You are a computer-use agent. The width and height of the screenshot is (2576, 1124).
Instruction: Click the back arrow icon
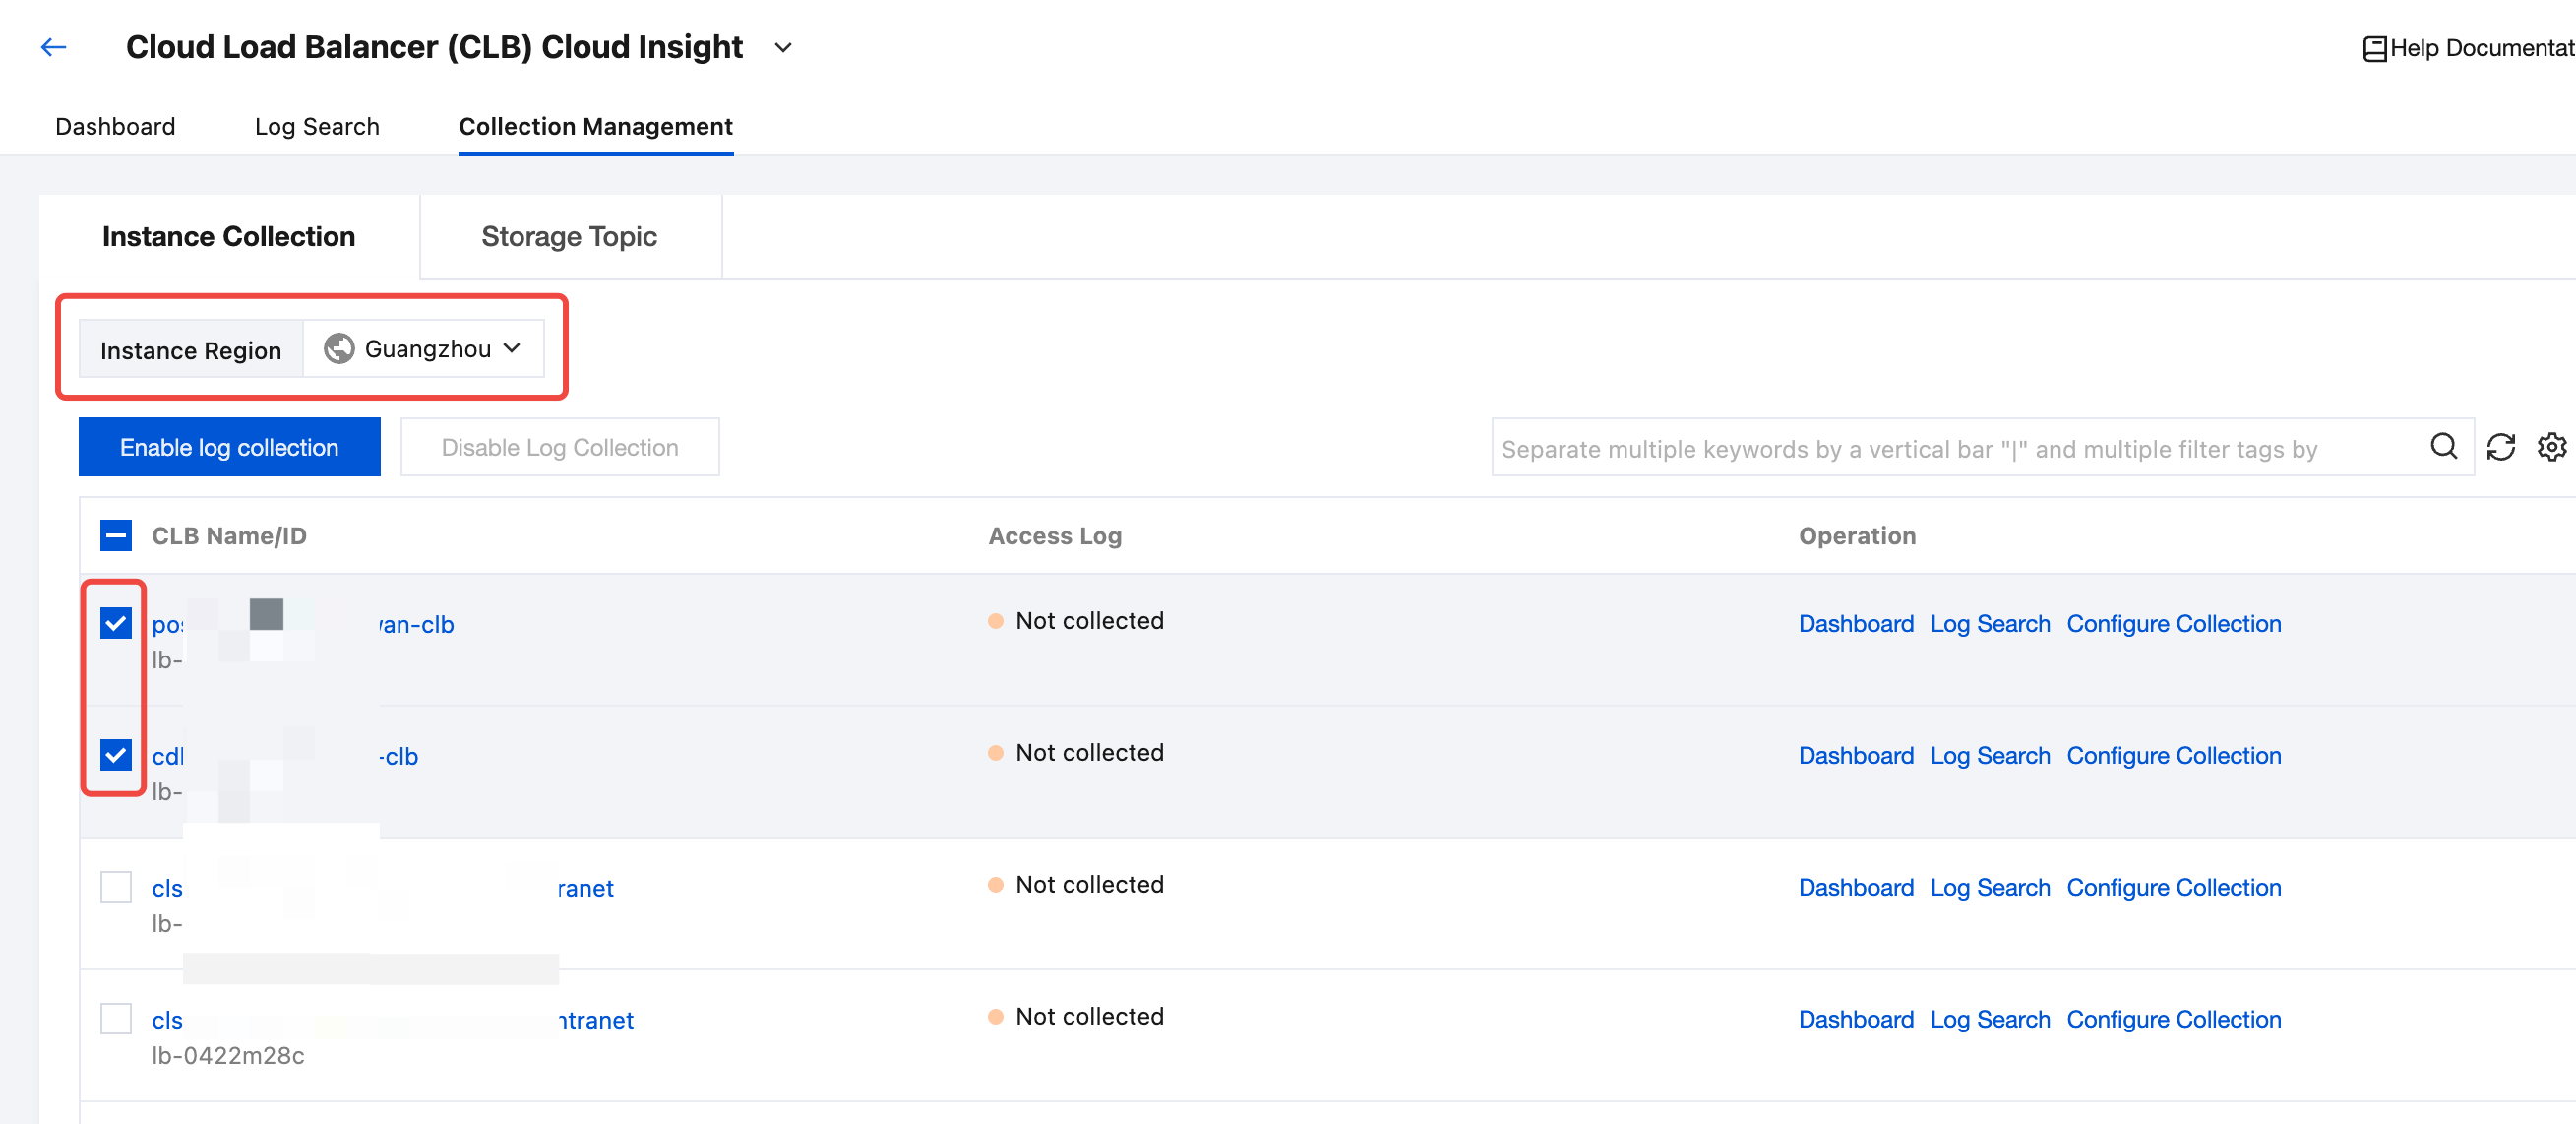[x=53, y=47]
